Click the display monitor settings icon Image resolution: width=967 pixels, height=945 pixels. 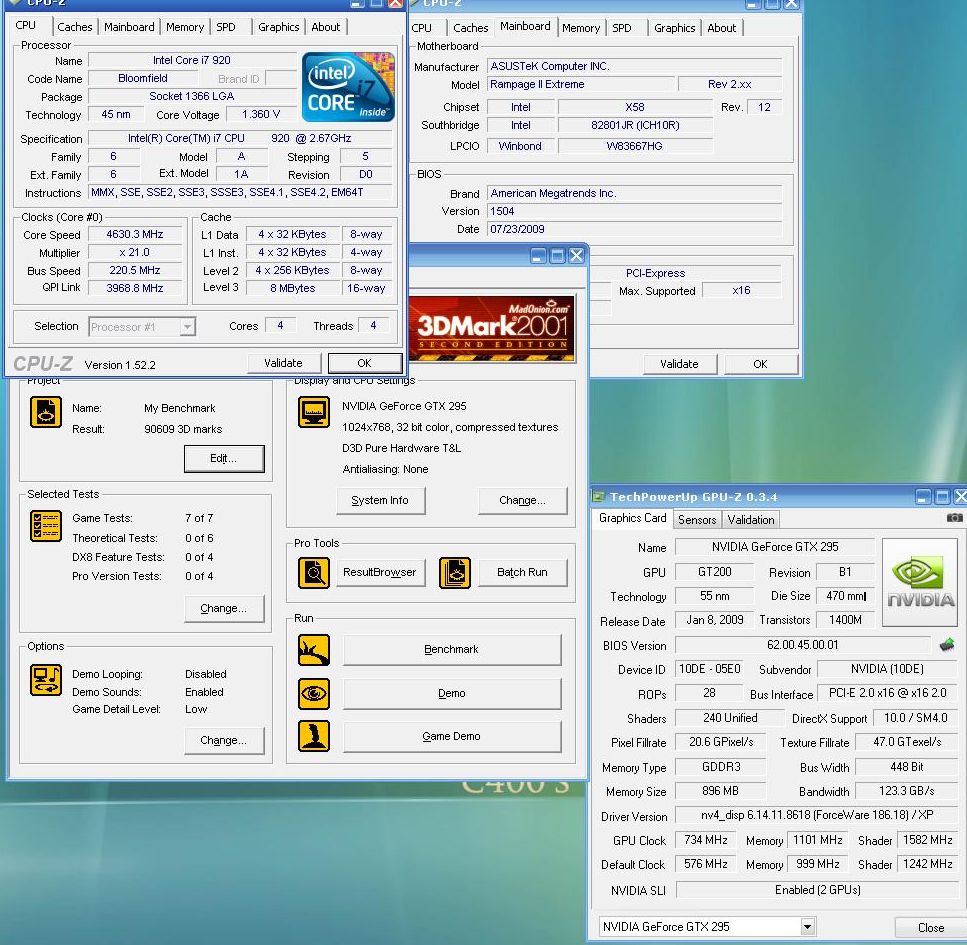314,412
